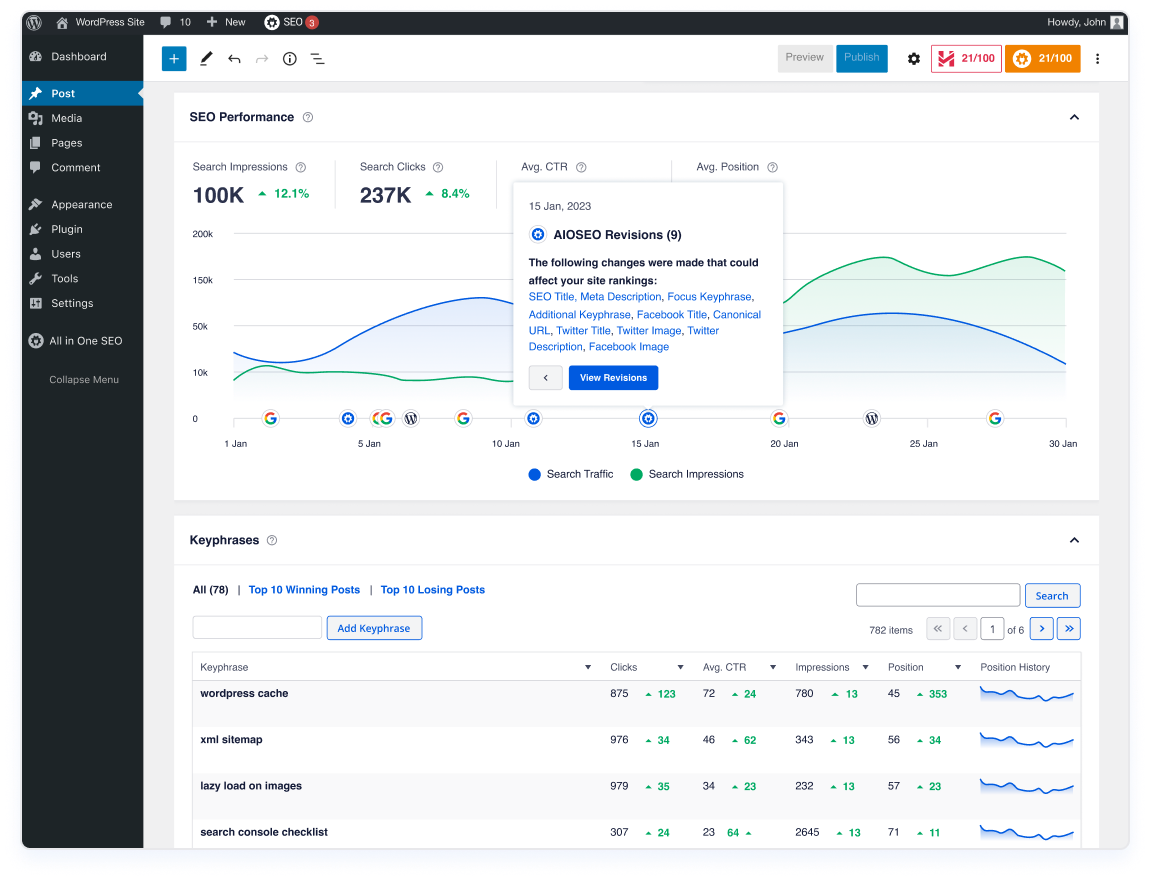This screenshot has height=880, width=1150.
Task: Select the pencil edit tool icon
Action: pyautogui.click(x=206, y=59)
